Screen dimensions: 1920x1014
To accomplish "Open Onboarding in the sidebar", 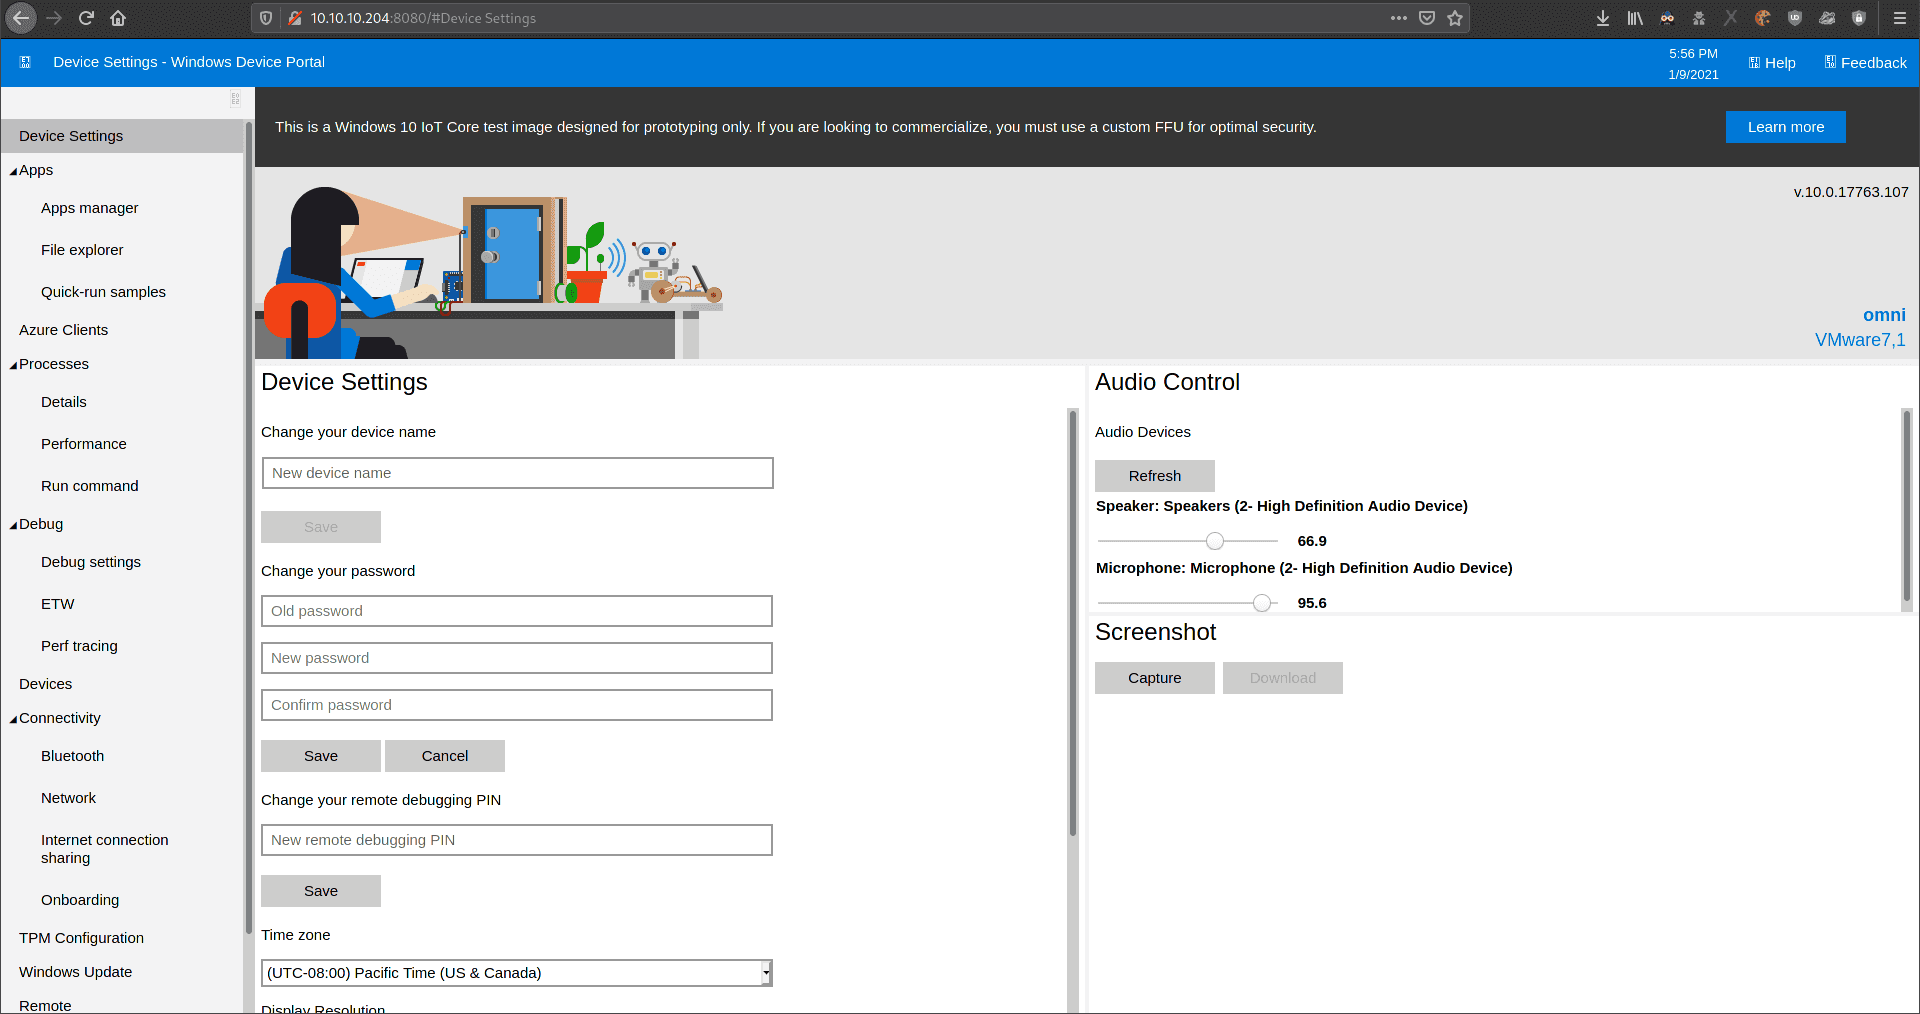I will (80, 900).
